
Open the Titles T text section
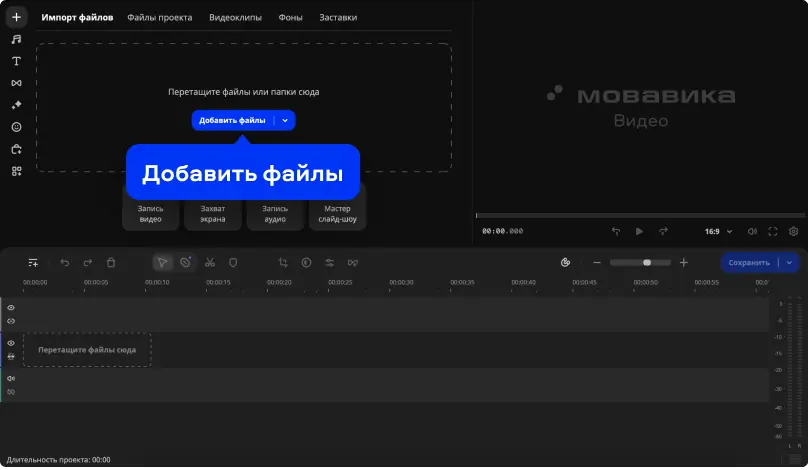(x=16, y=61)
